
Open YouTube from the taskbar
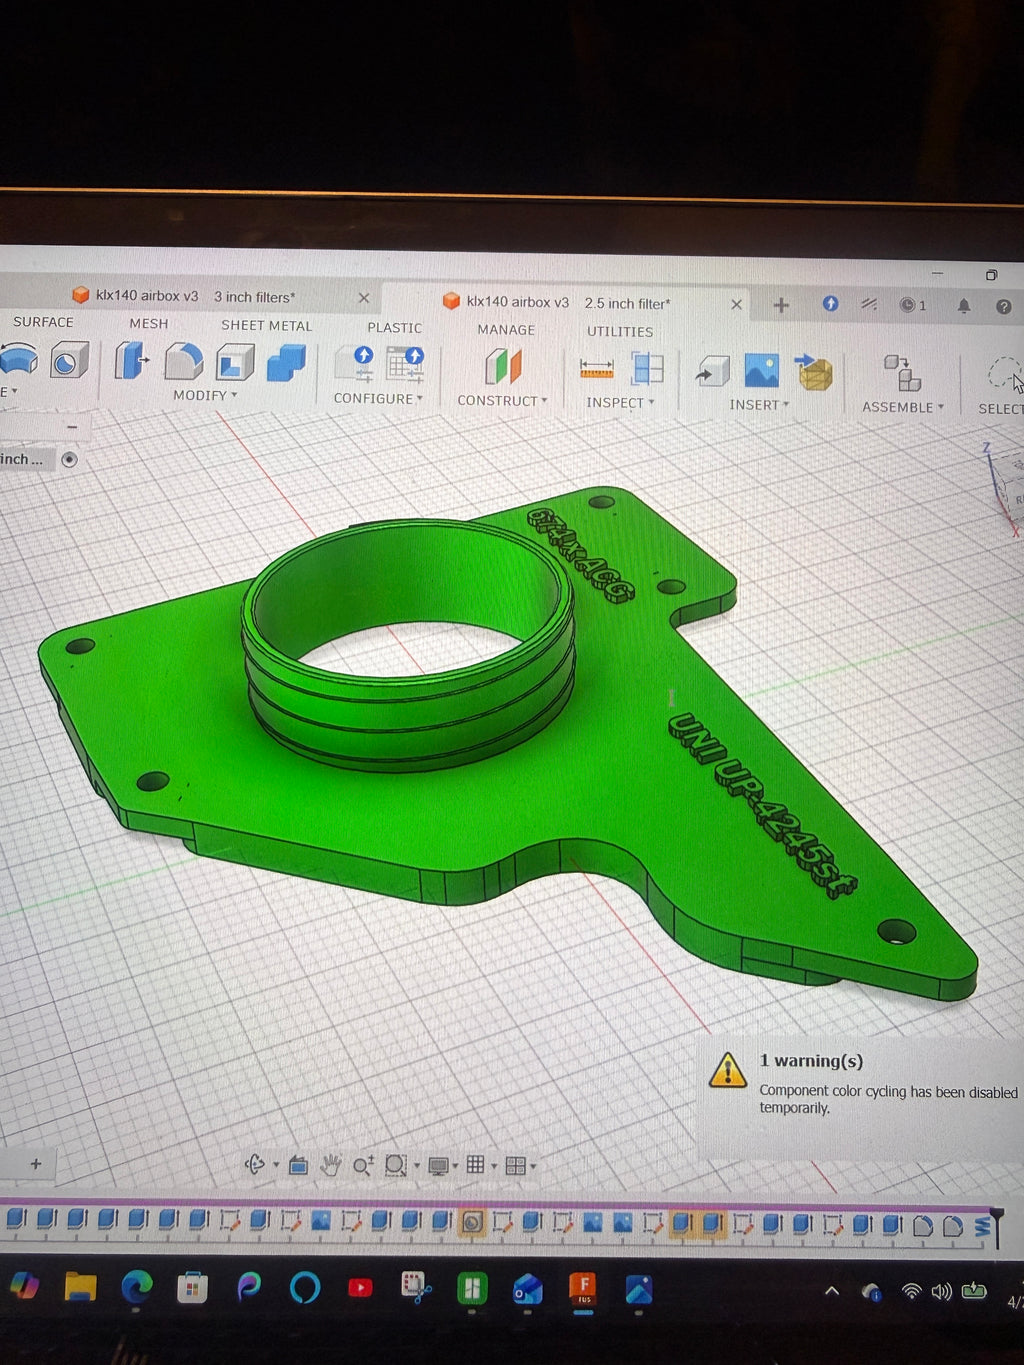click(x=360, y=1288)
